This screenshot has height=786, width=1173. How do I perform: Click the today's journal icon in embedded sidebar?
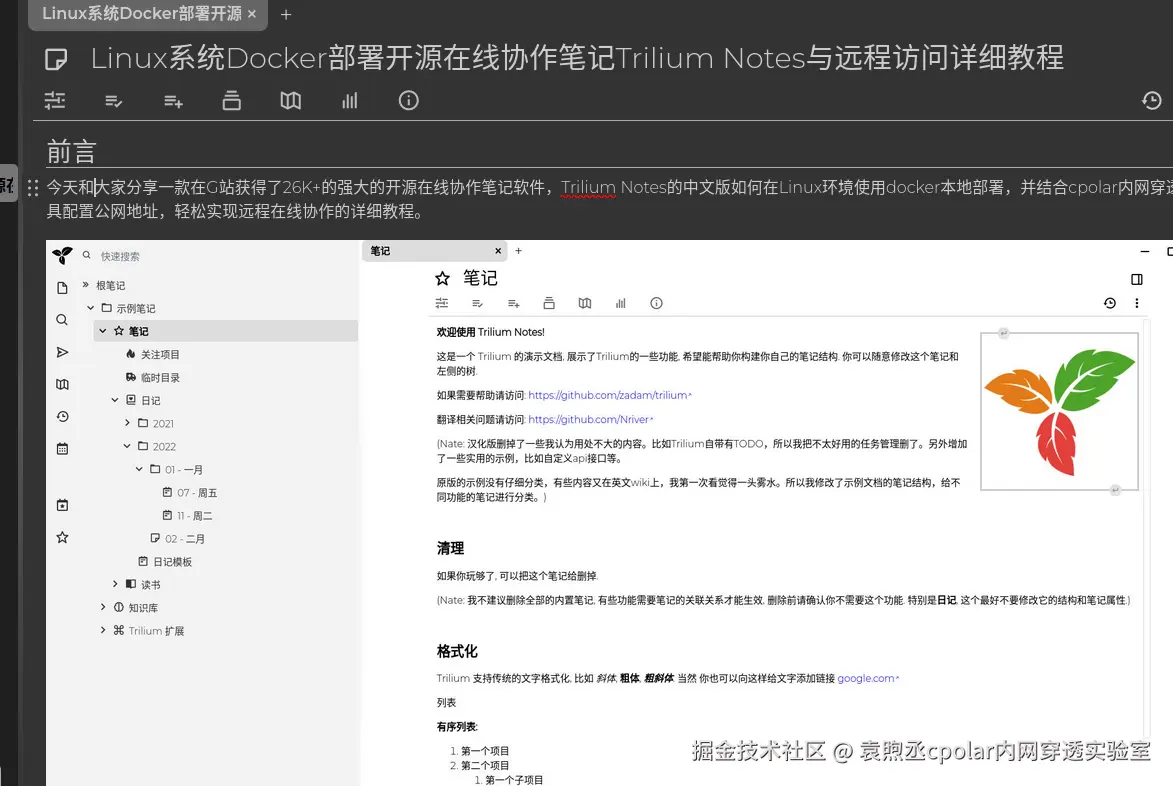[62, 506]
